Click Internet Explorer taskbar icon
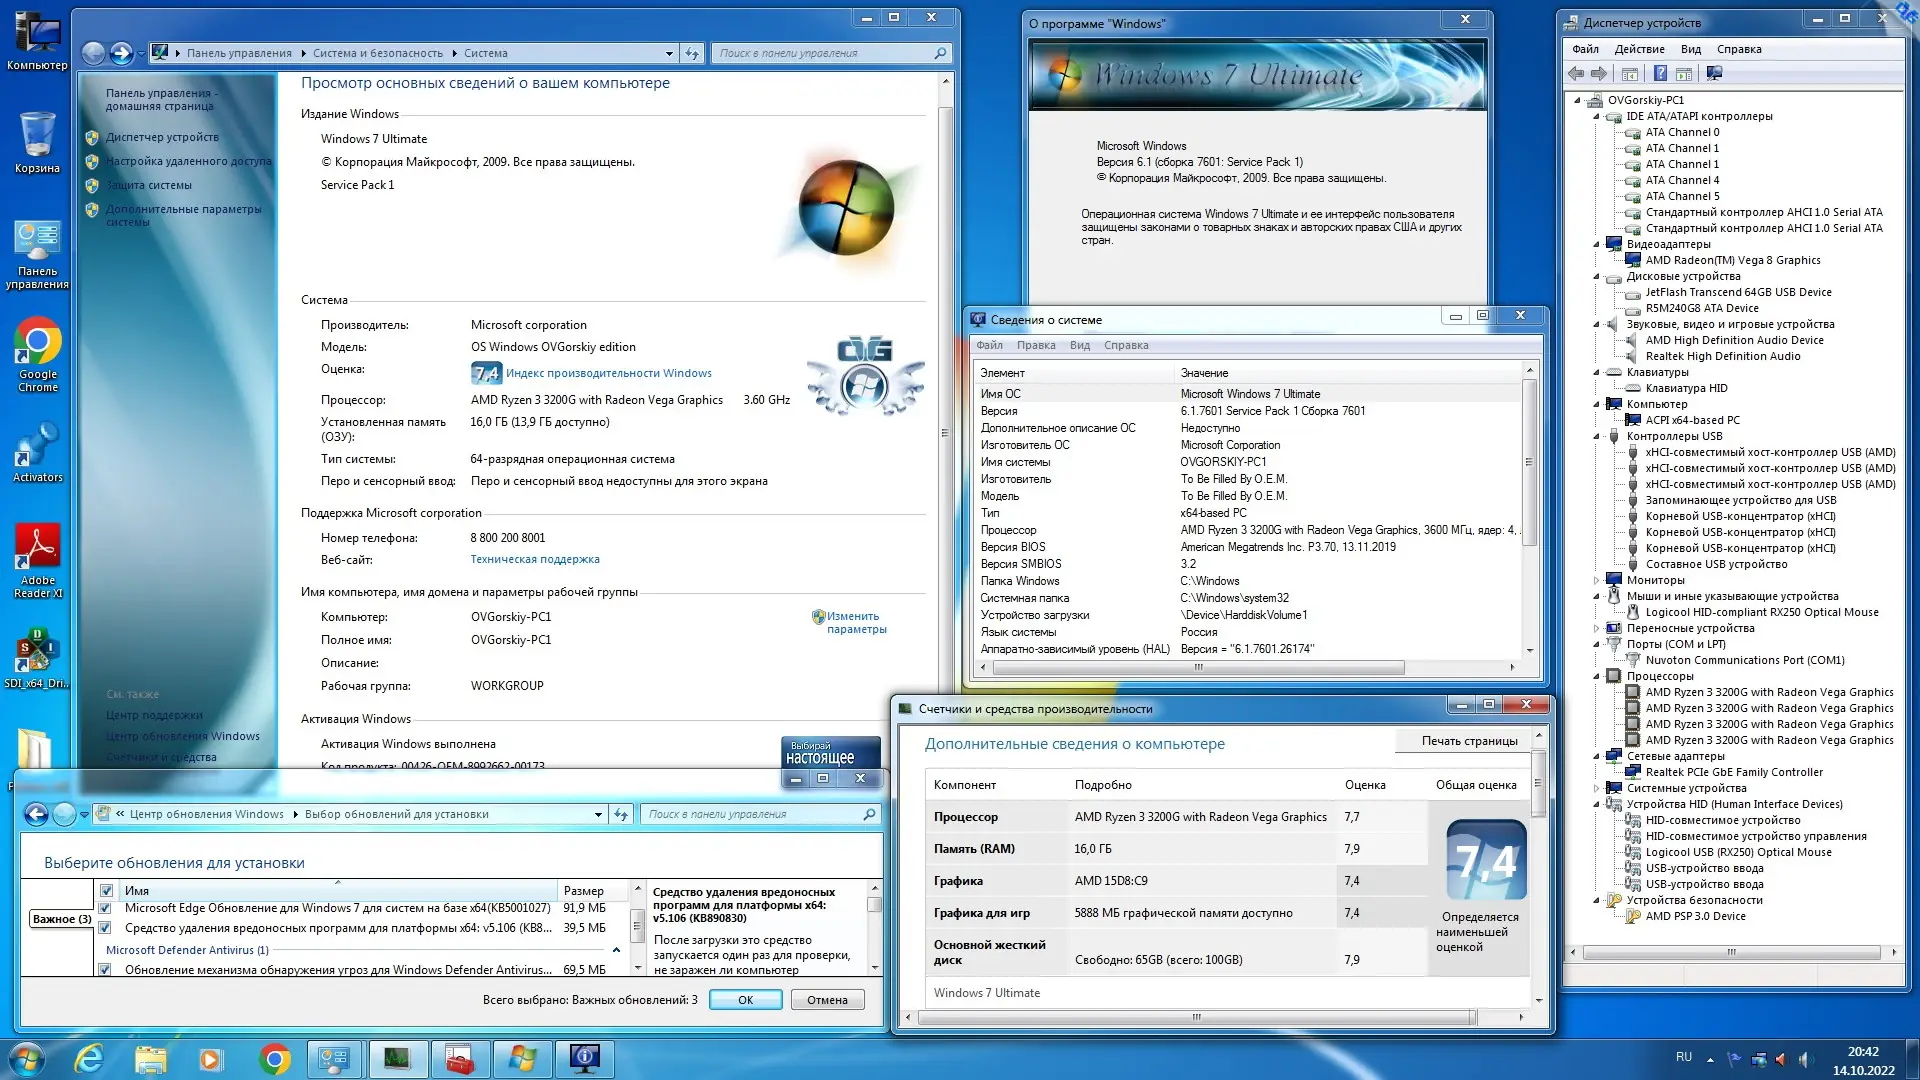This screenshot has height=1080, width=1920. (x=90, y=1058)
